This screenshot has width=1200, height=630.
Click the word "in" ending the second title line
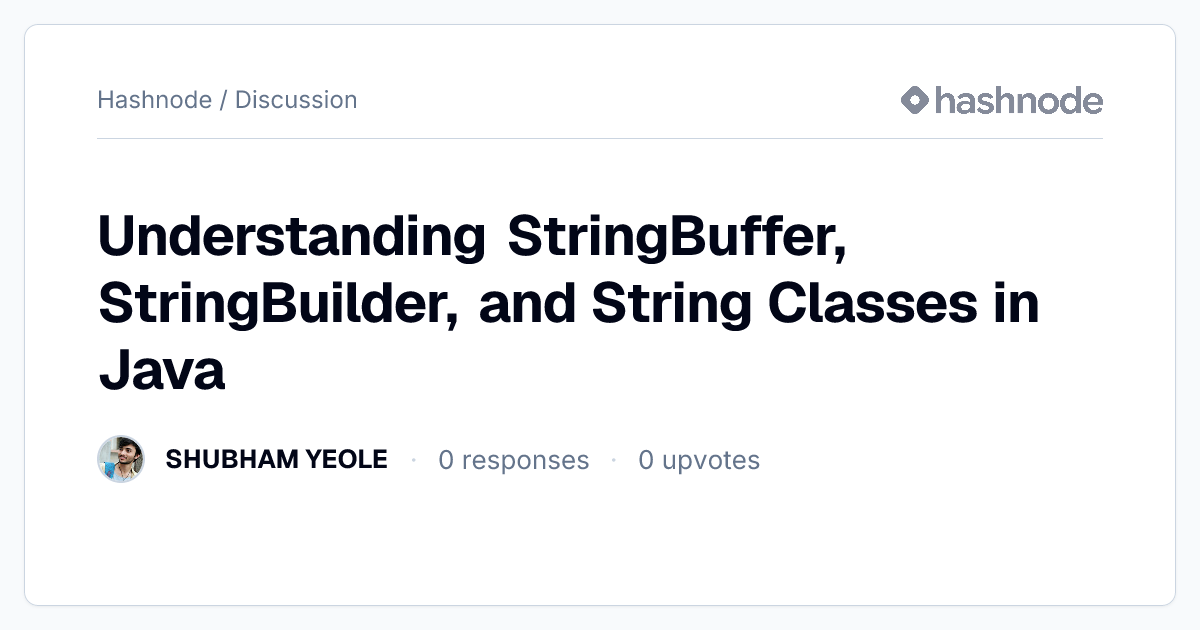coord(1018,304)
